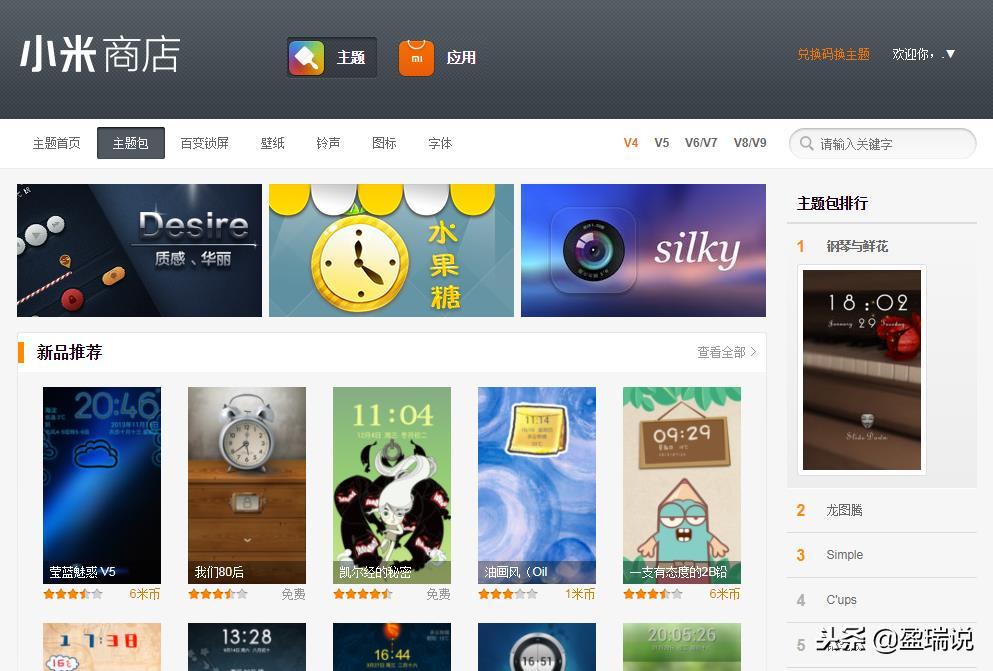Image resolution: width=993 pixels, height=671 pixels.
Task: Open the 水果糖 clock theme banner
Action: pyautogui.click(x=391, y=250)
